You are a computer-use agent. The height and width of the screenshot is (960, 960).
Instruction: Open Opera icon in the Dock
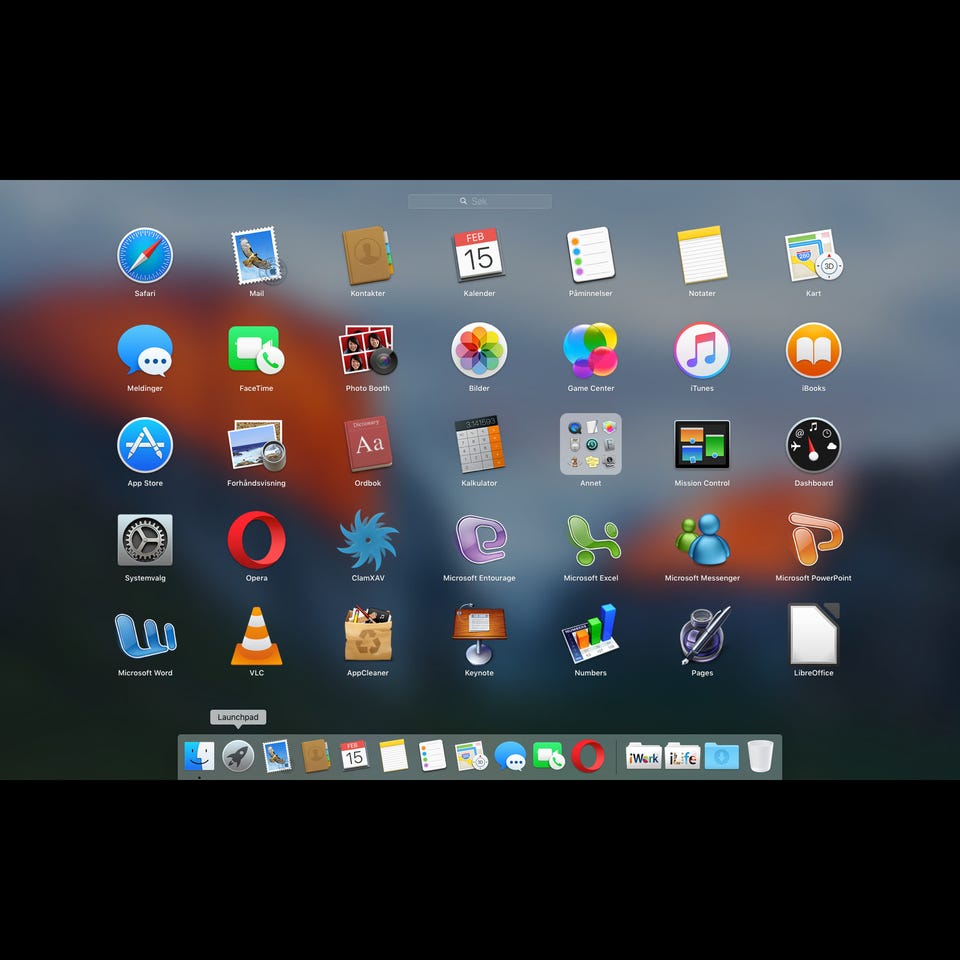[588, 756]
